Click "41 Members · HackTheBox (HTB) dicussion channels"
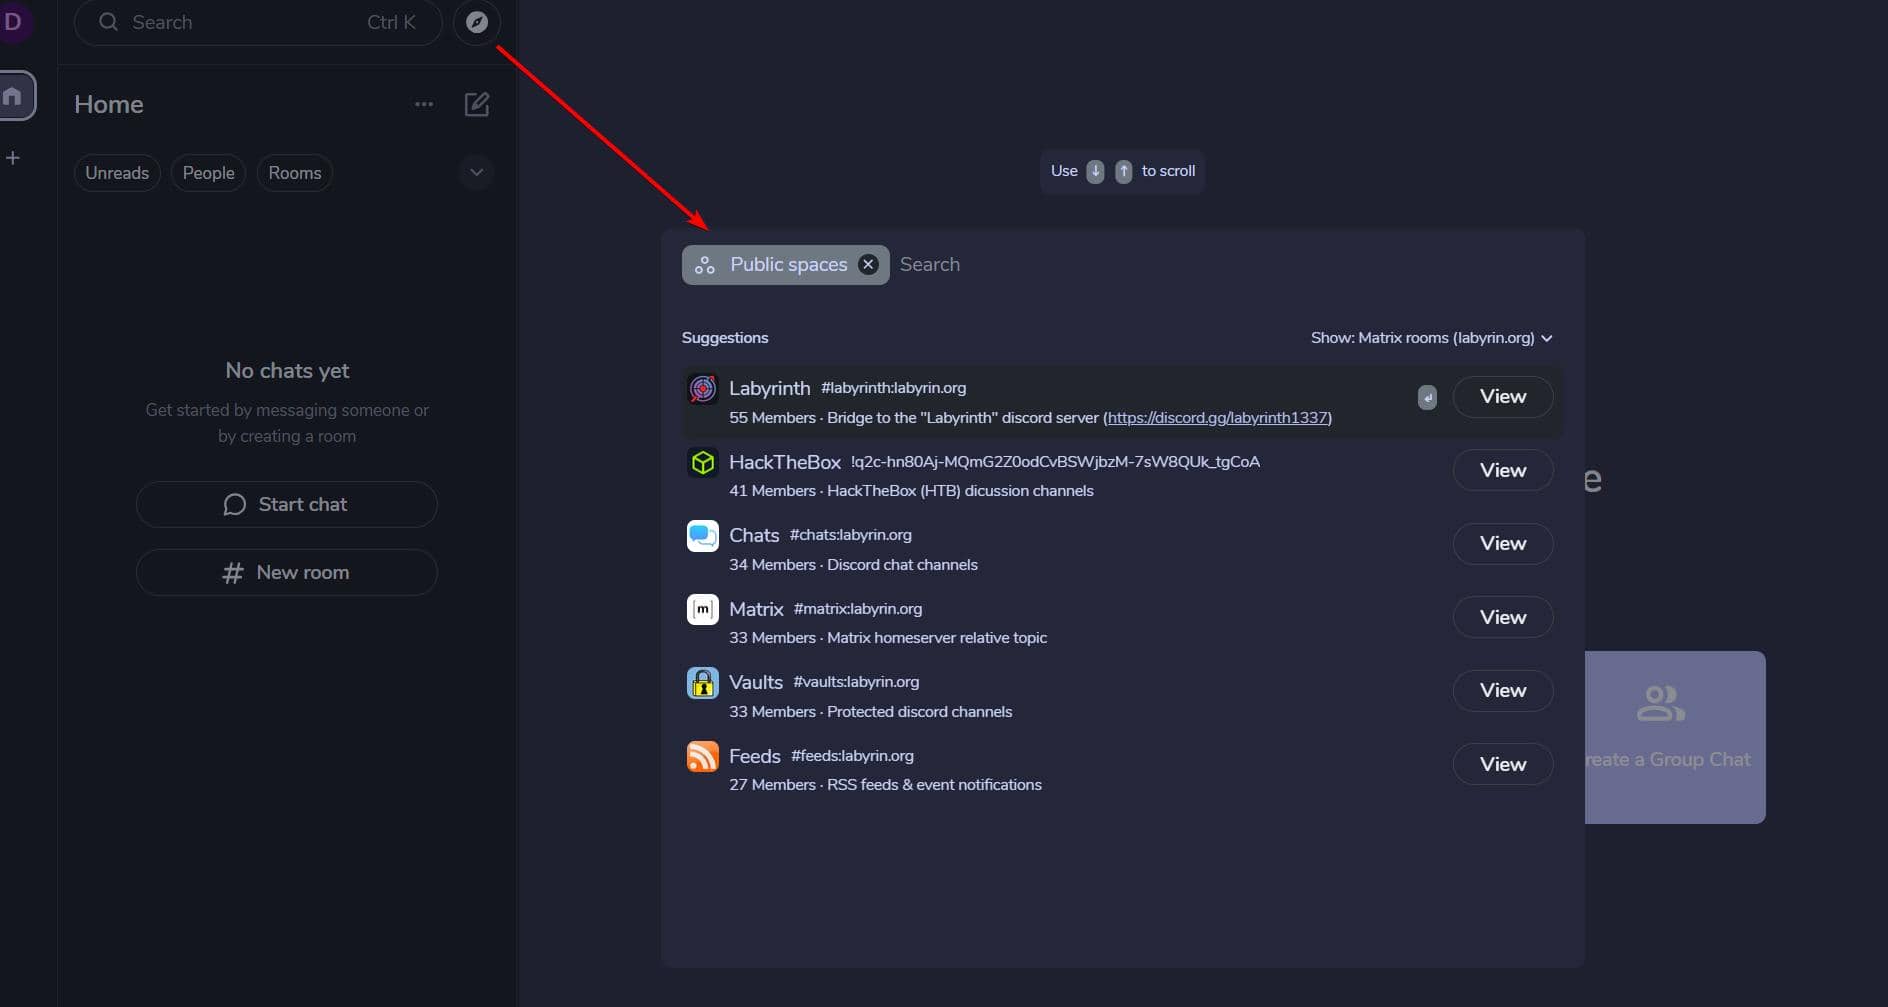 pos(911,491)
